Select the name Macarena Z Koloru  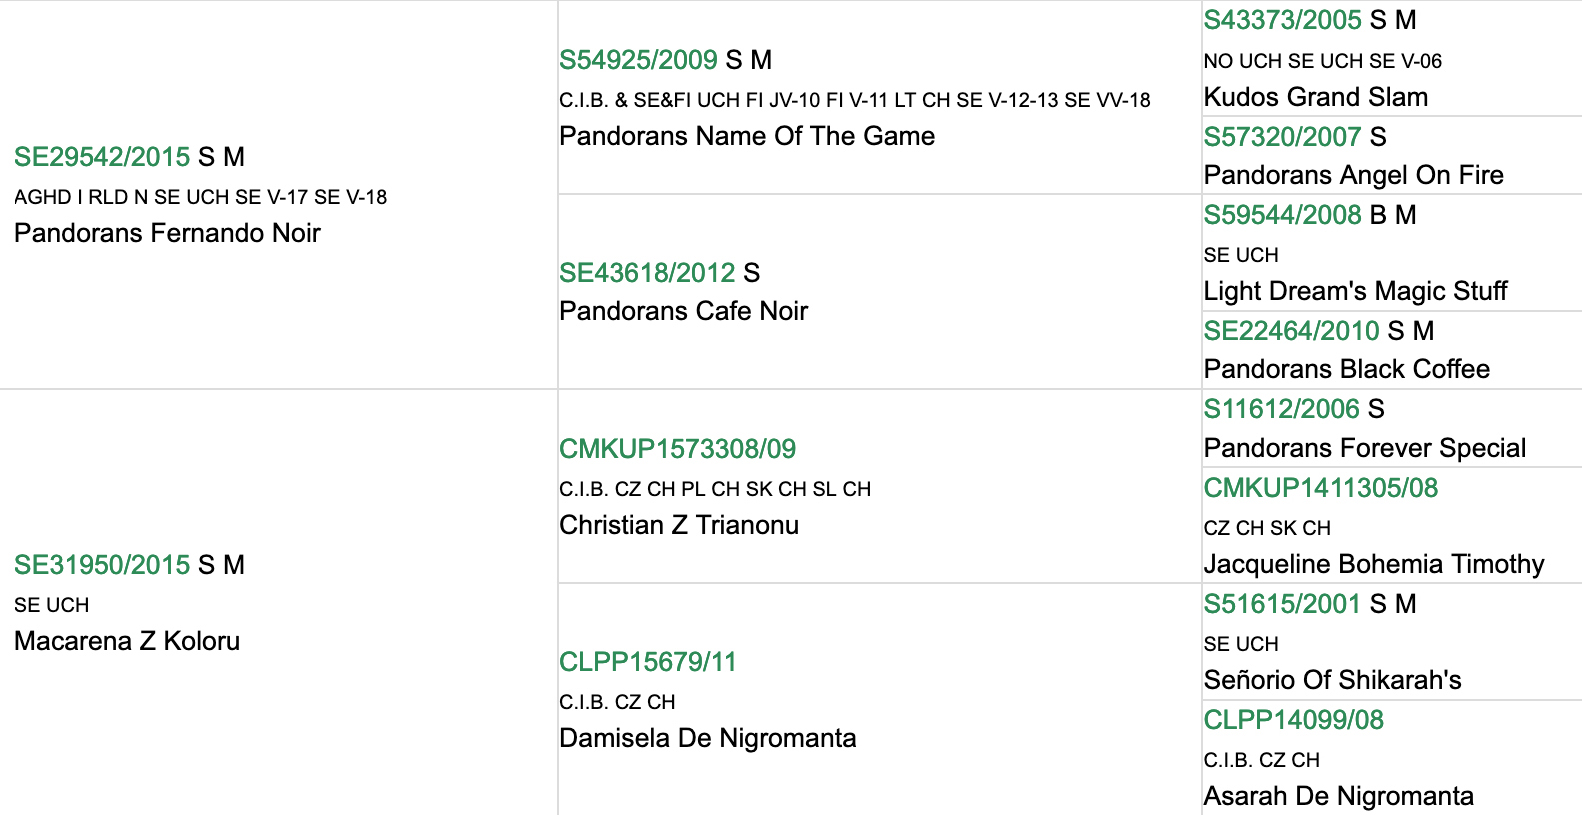[x=127, y=641]
